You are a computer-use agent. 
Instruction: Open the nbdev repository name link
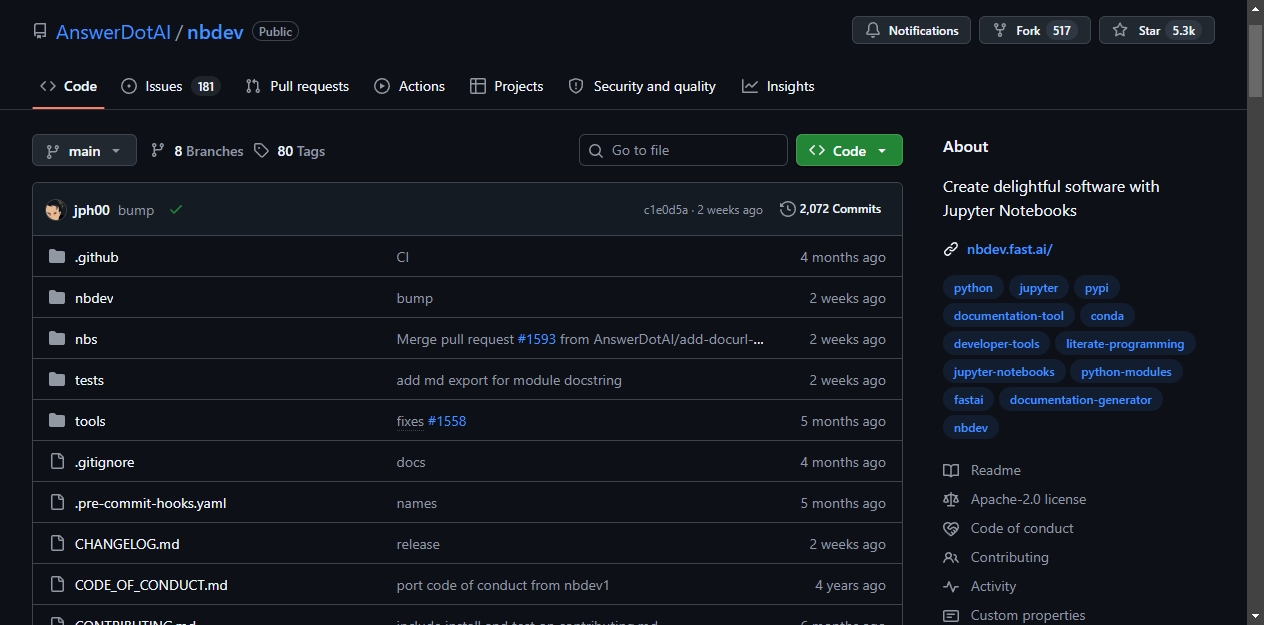(215, 32)
